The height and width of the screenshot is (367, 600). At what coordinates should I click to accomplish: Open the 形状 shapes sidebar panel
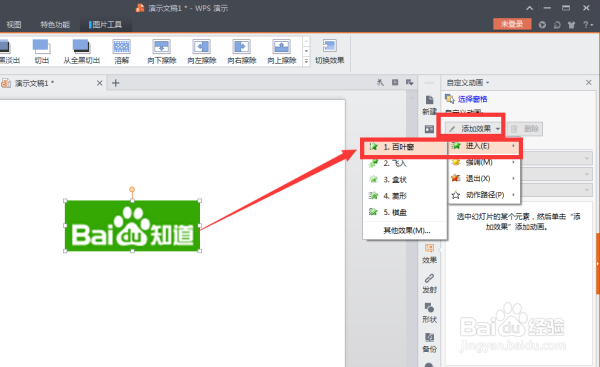(x=429, y=313)
